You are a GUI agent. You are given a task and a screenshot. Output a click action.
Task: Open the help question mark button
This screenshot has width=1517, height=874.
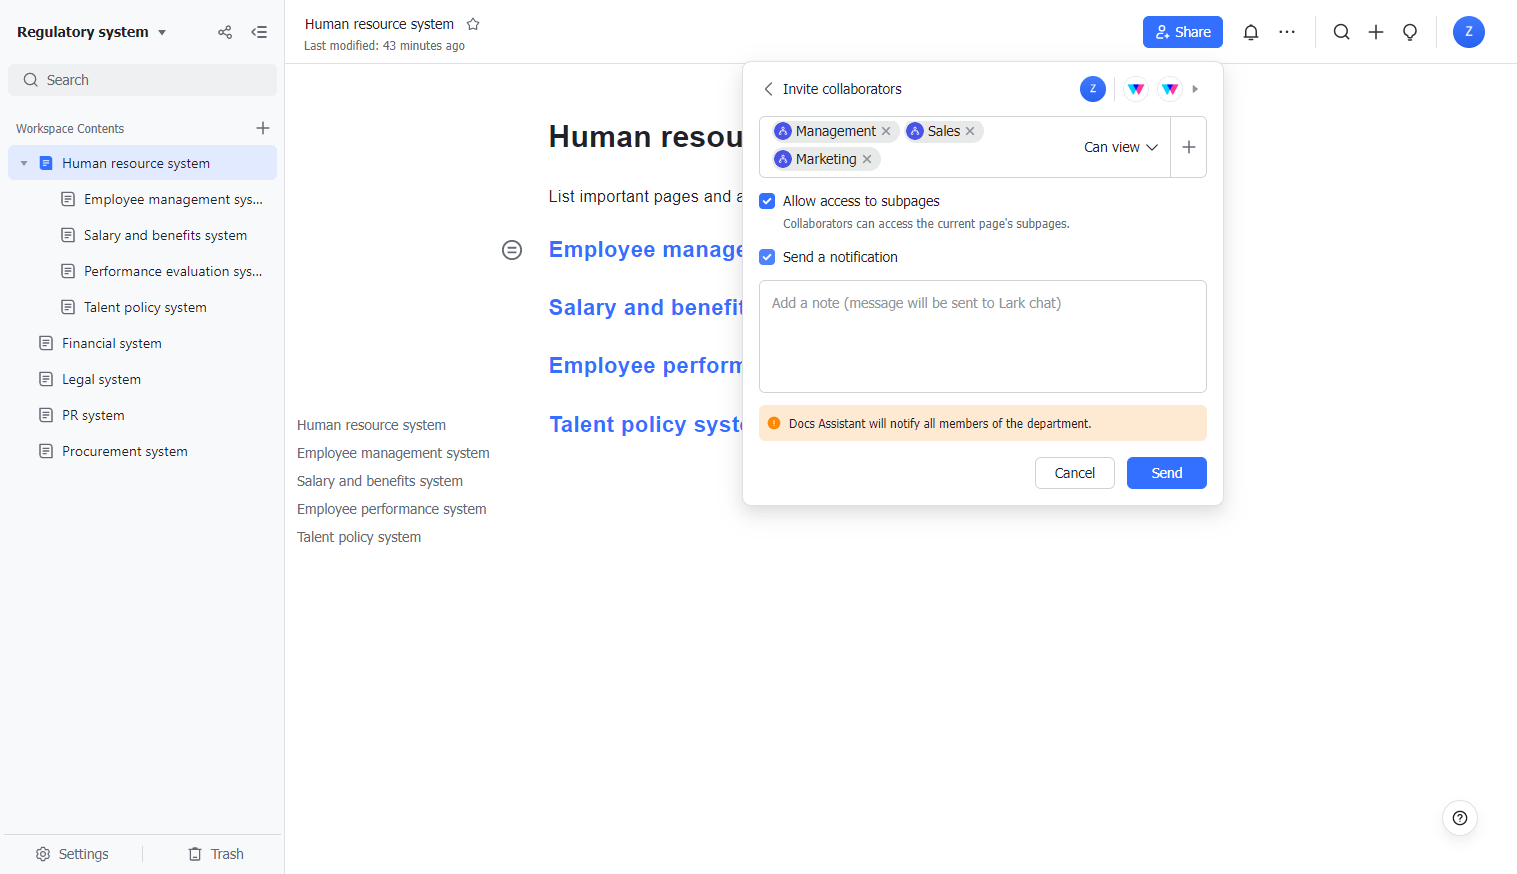pyautogui.click(x=1460, y=818)
